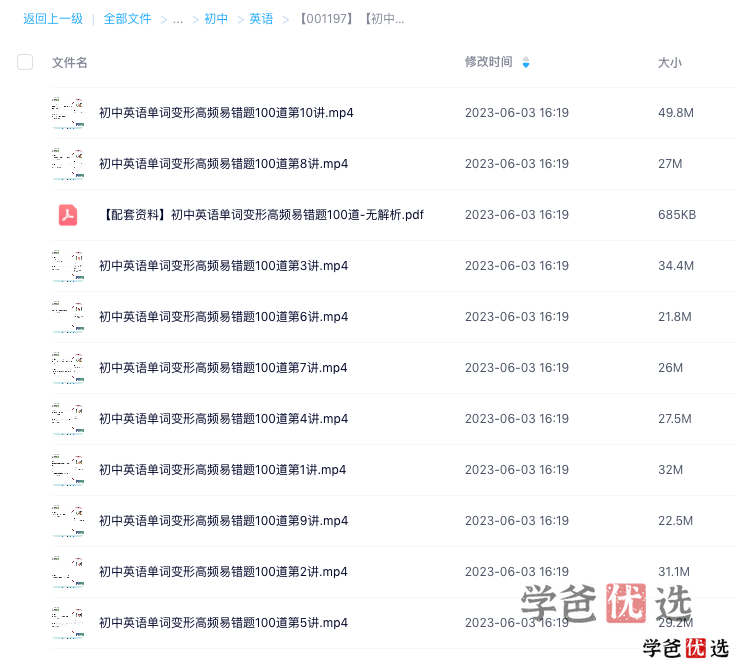Open file 初中英语单词变形高频易错题100道第10讲.mp4
Image resolution: width=736 pixels, height=663 pixels.
tap(226, 113)
